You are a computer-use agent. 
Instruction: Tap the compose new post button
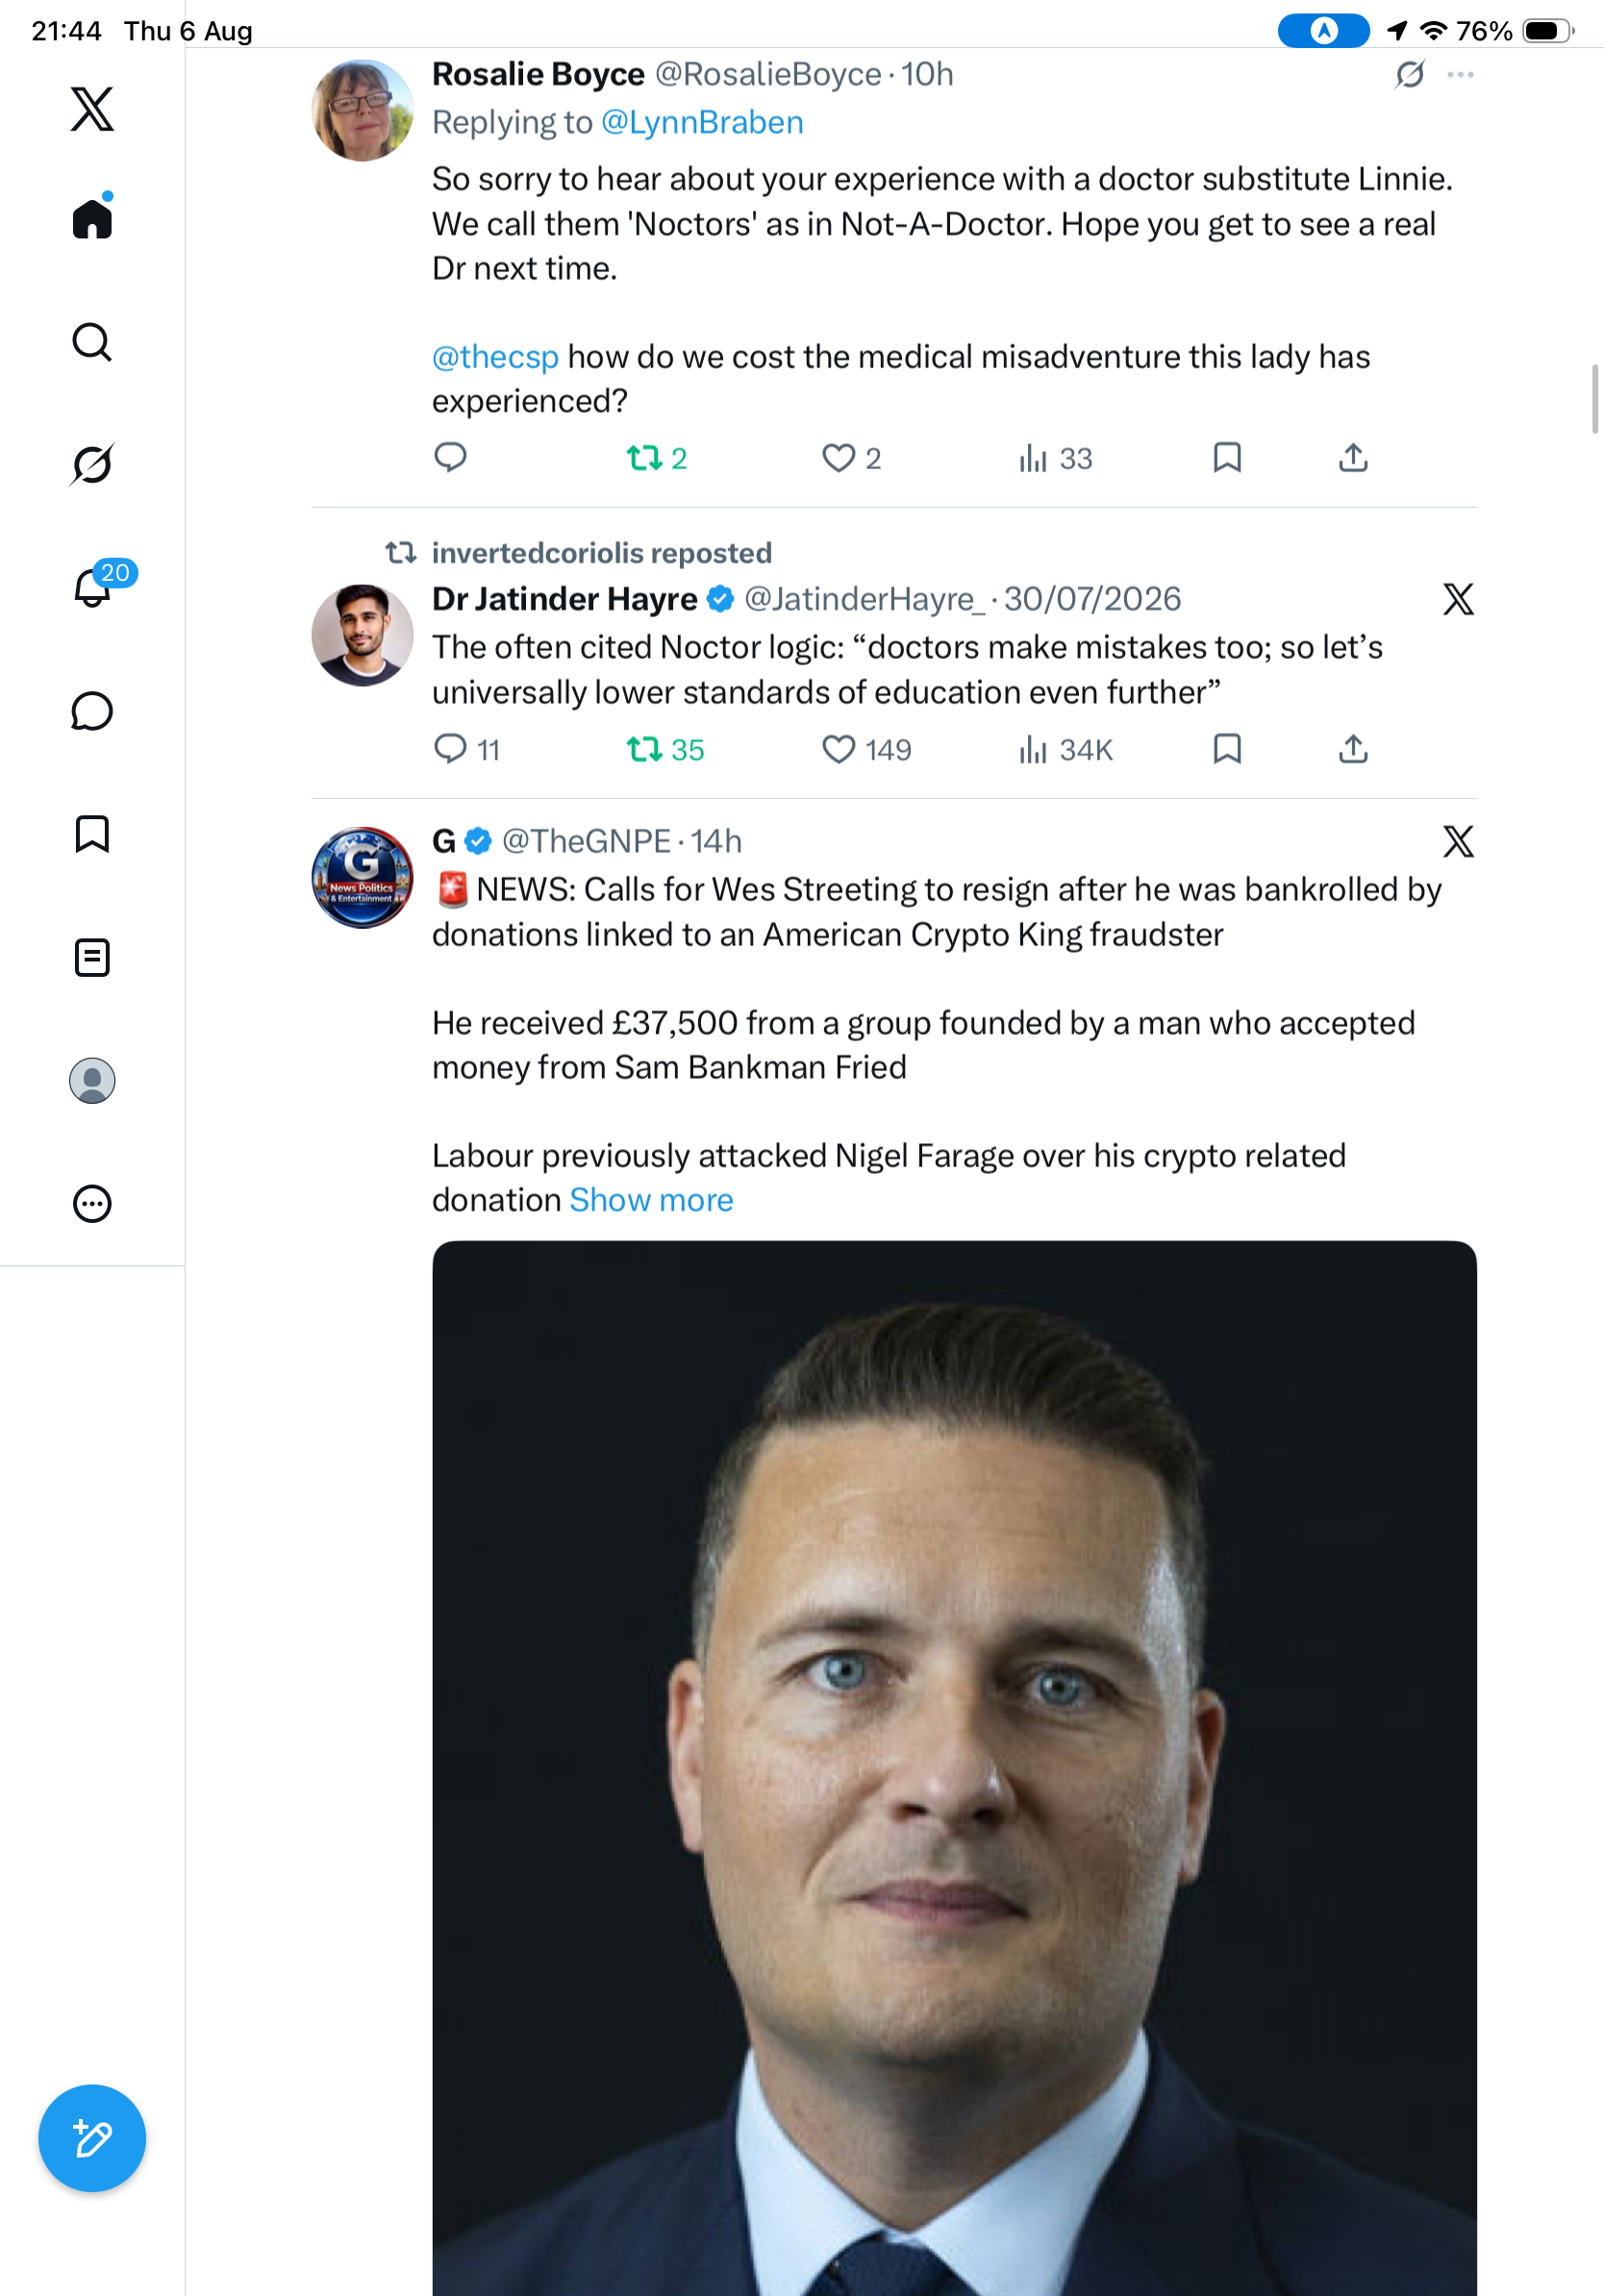point(92,2138)
